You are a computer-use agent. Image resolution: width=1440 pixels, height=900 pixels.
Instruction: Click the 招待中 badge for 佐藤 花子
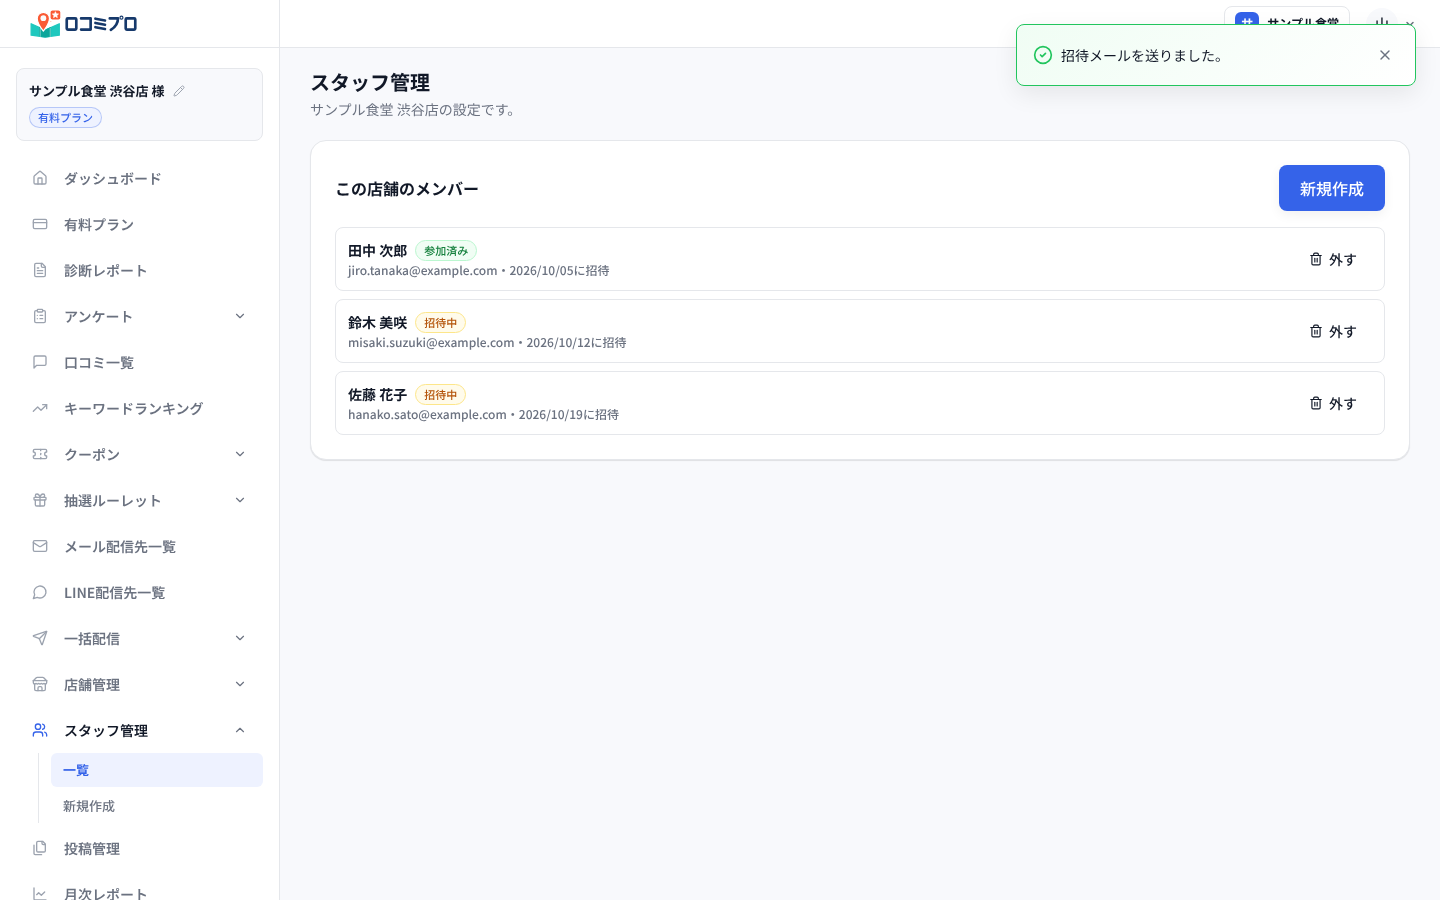[440, 395]
